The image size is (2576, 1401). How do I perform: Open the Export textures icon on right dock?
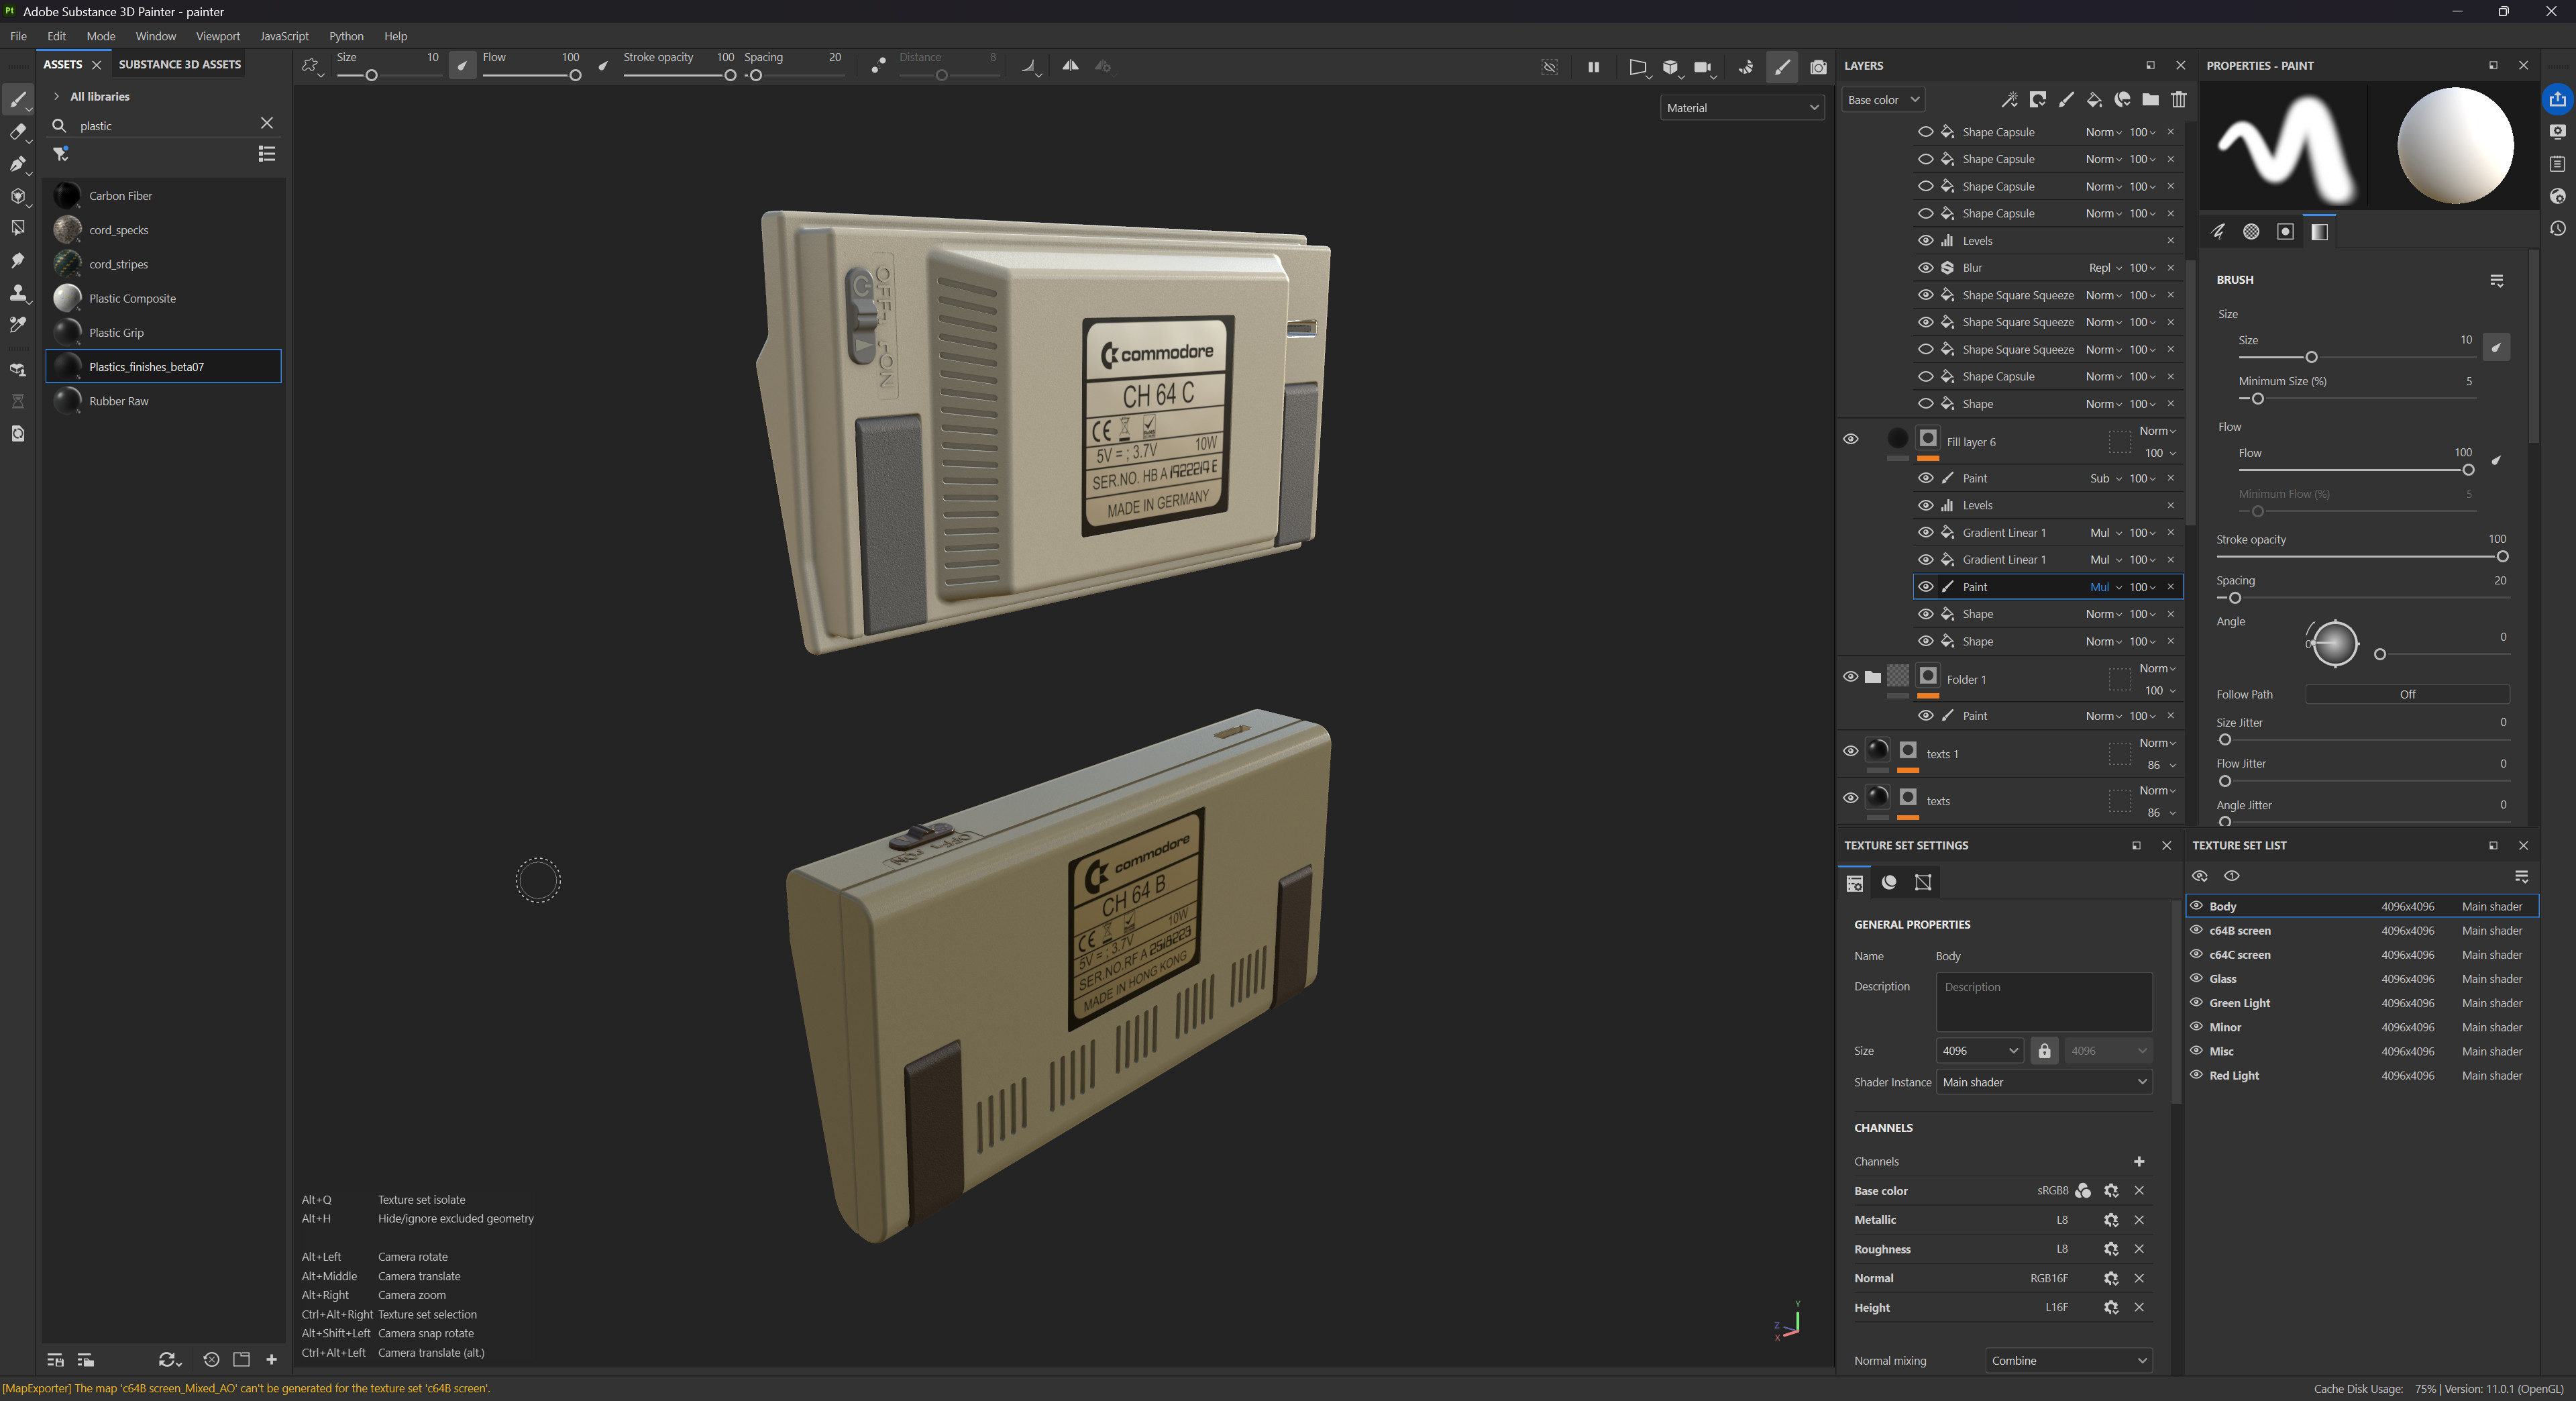(x=2557, y=99)
